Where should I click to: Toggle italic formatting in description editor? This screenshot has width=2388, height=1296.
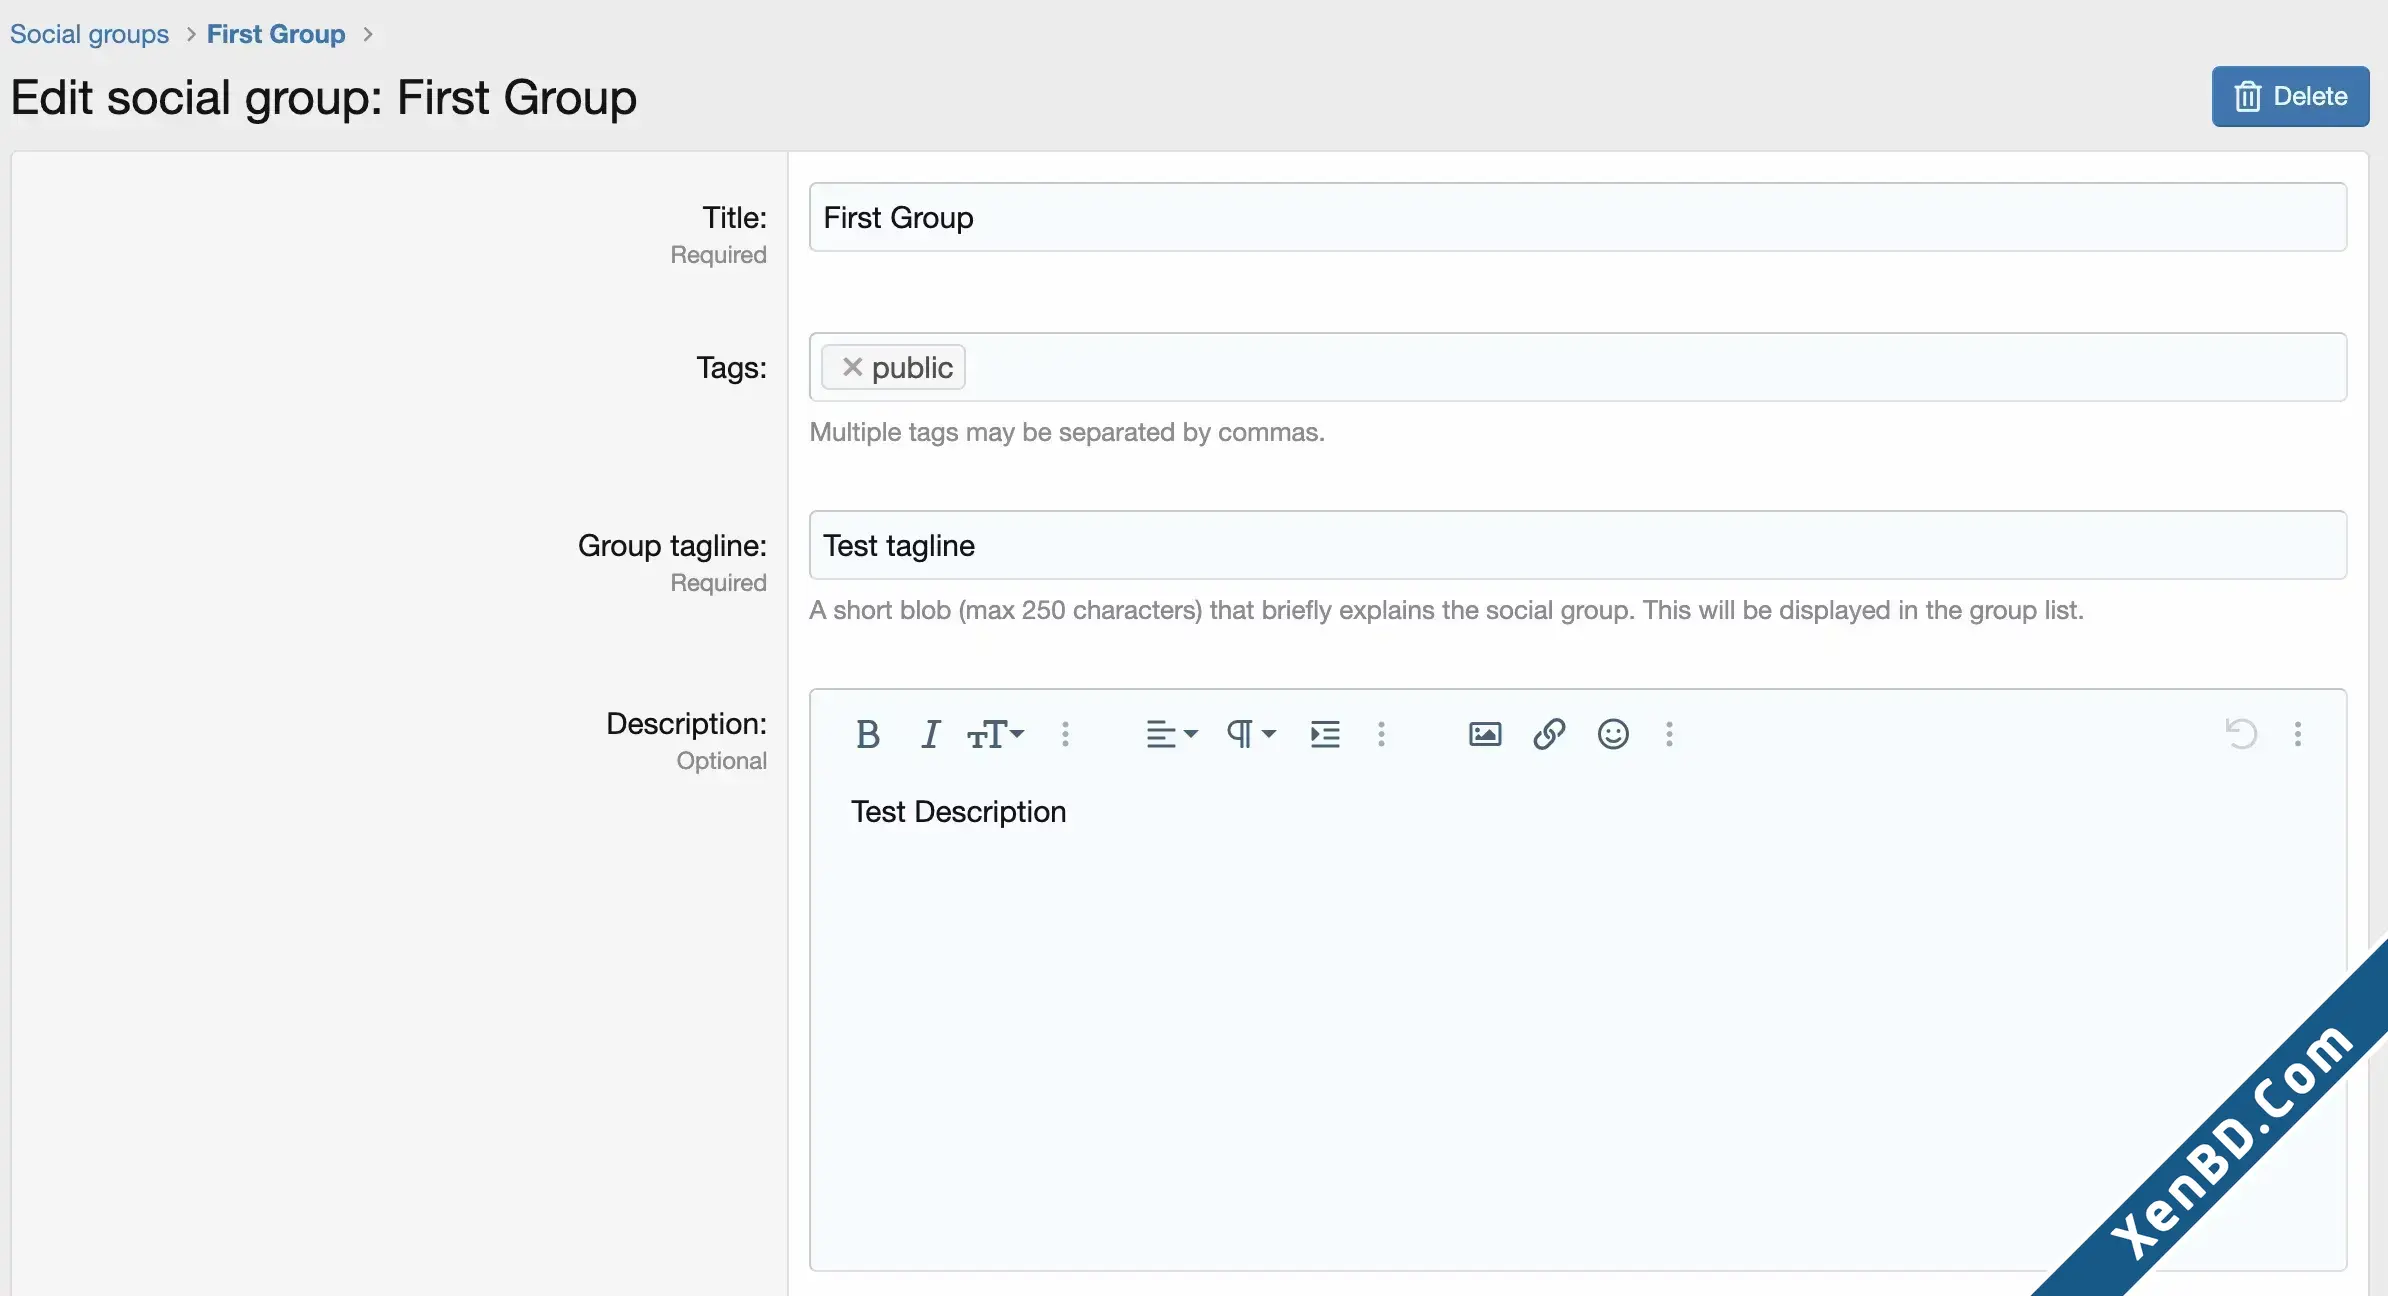[930, 735]
